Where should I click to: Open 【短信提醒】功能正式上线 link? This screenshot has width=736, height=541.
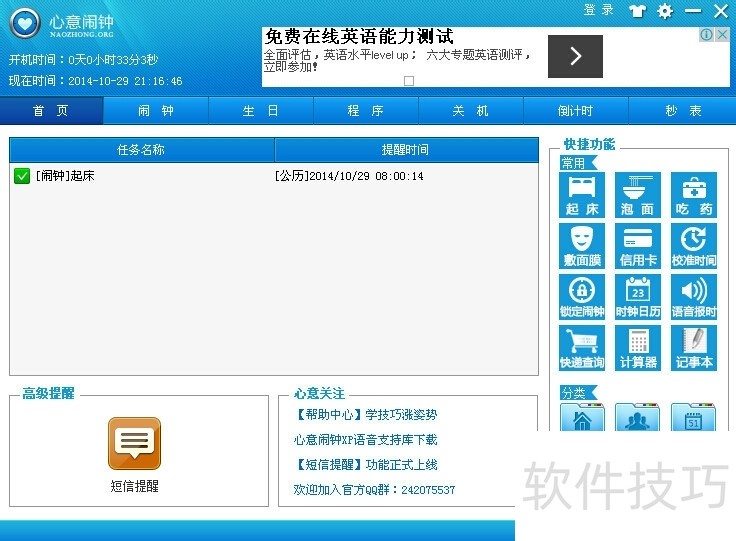365,465
